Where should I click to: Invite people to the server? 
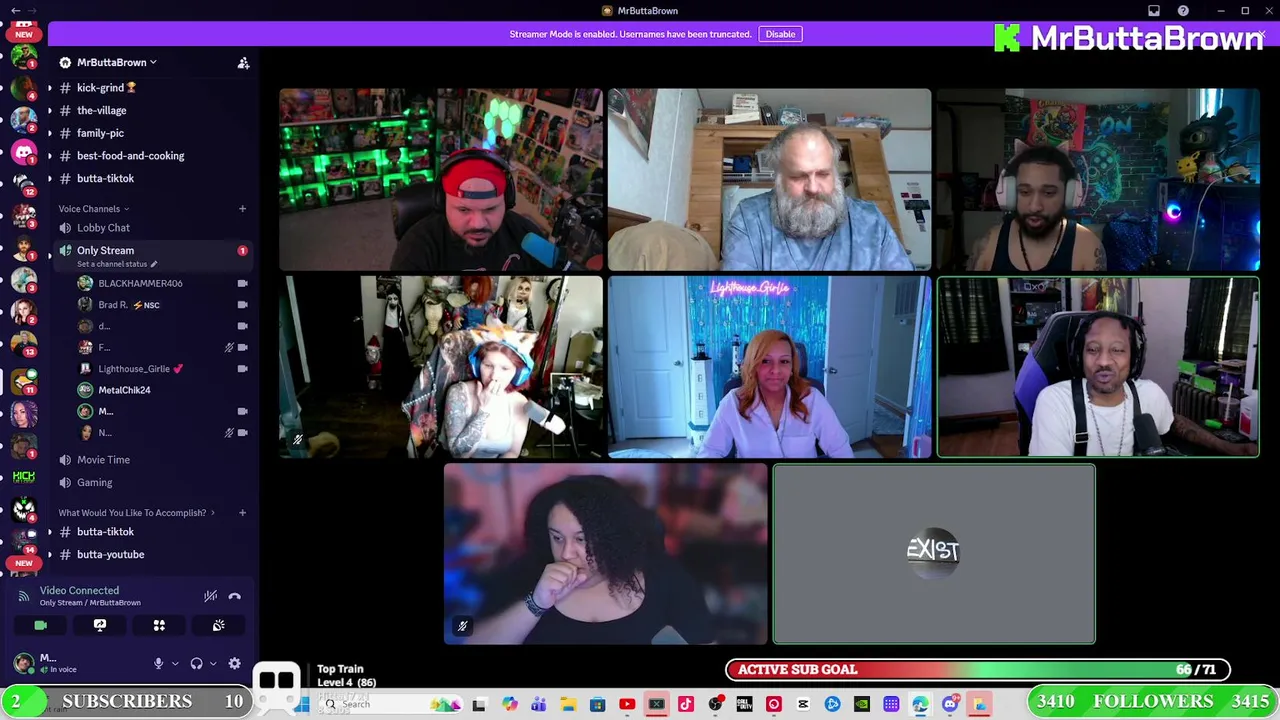[x=243, y=63]
